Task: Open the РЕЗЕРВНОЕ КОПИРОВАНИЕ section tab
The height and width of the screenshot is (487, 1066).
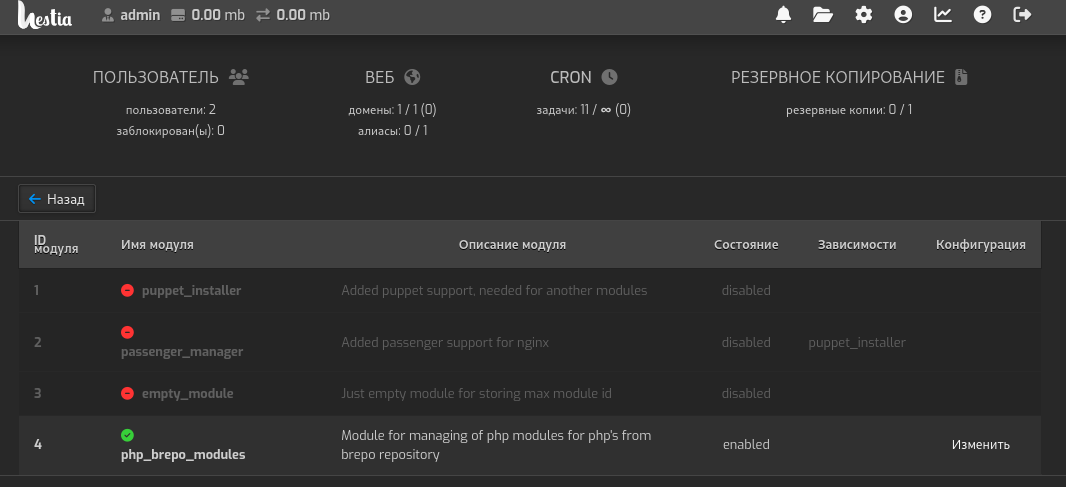Action: click(x=849, y=77)
